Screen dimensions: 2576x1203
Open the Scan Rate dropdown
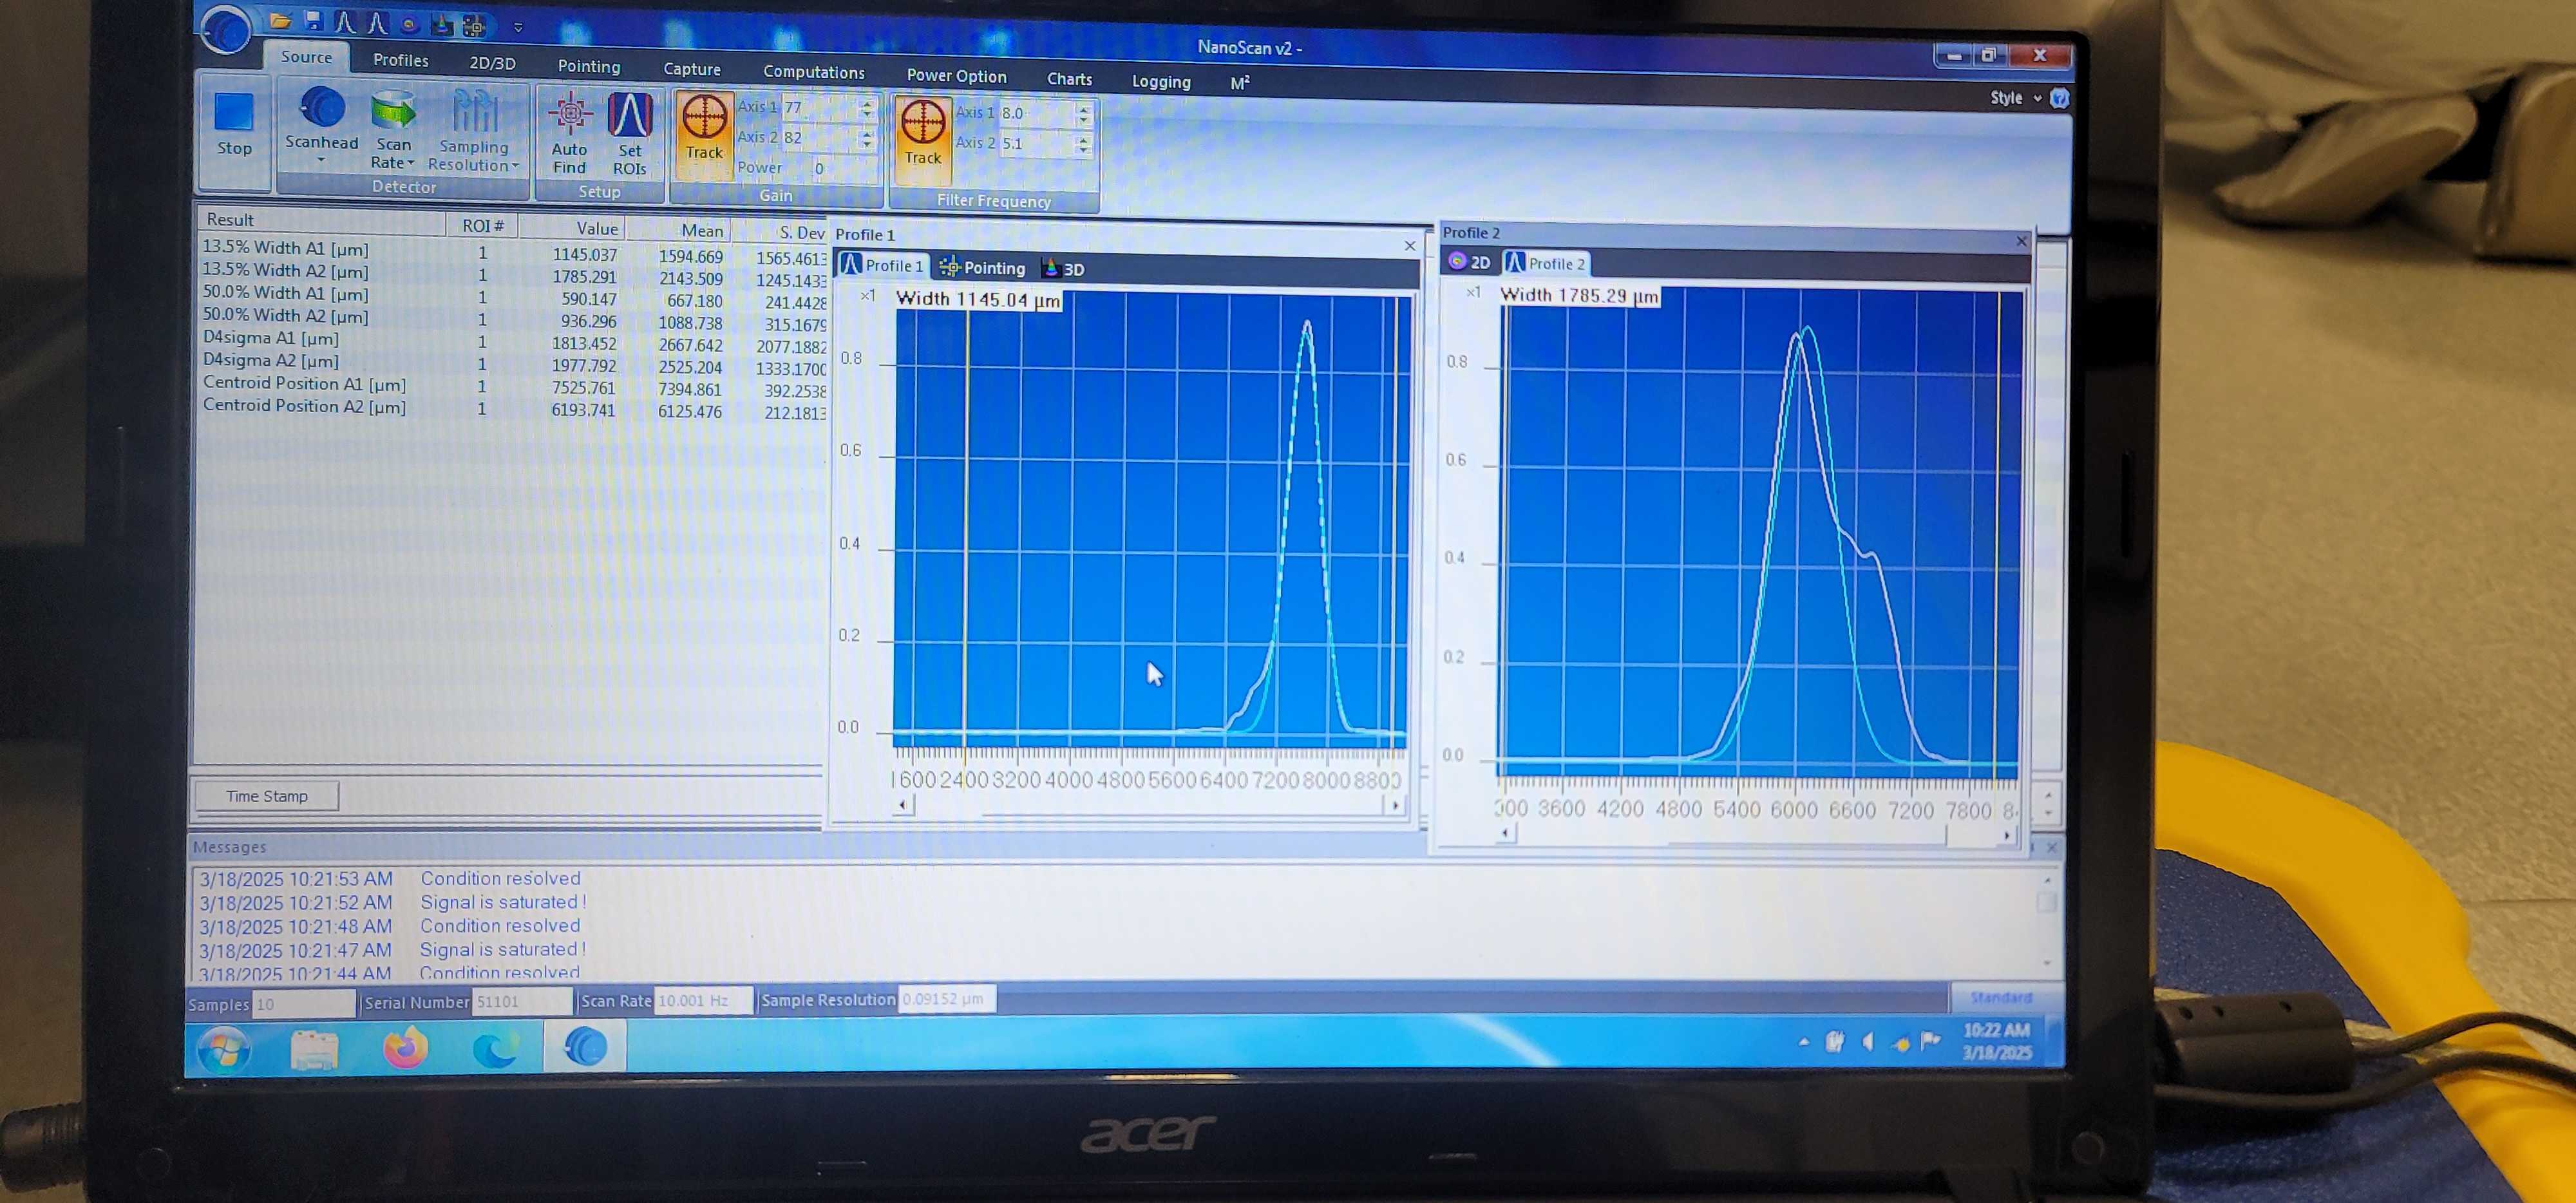pos(393,130)
